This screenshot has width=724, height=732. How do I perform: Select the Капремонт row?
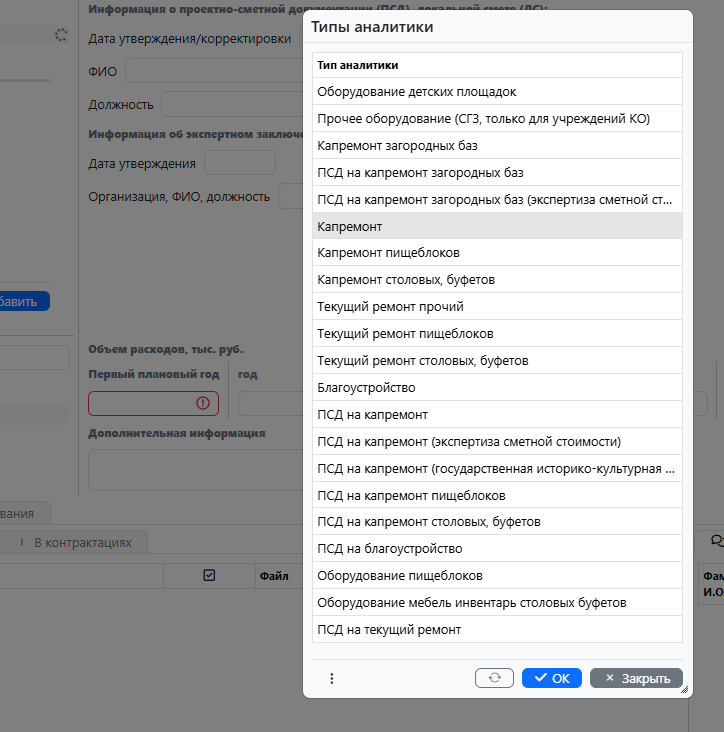[497, 227]
